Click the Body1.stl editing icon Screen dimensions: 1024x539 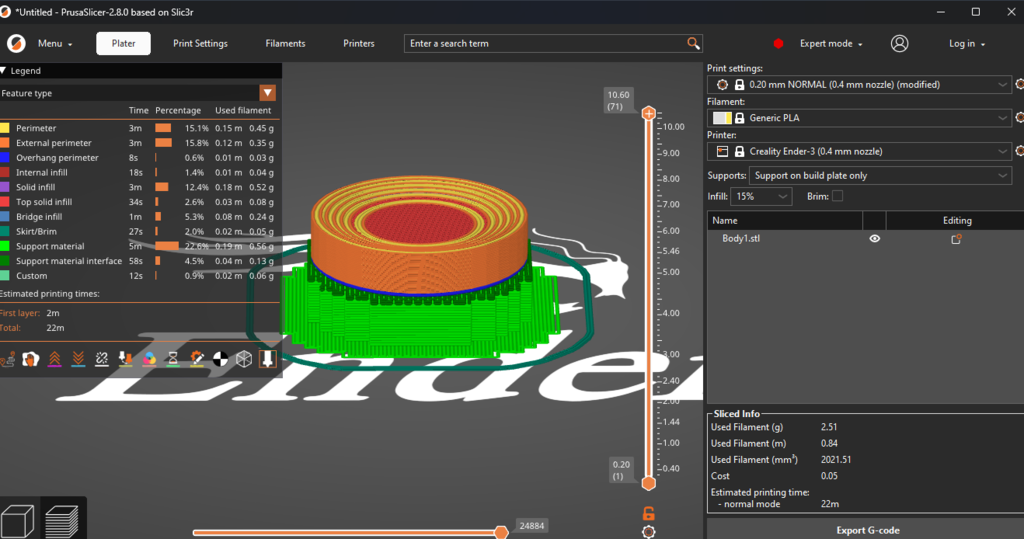pos(956,239)
